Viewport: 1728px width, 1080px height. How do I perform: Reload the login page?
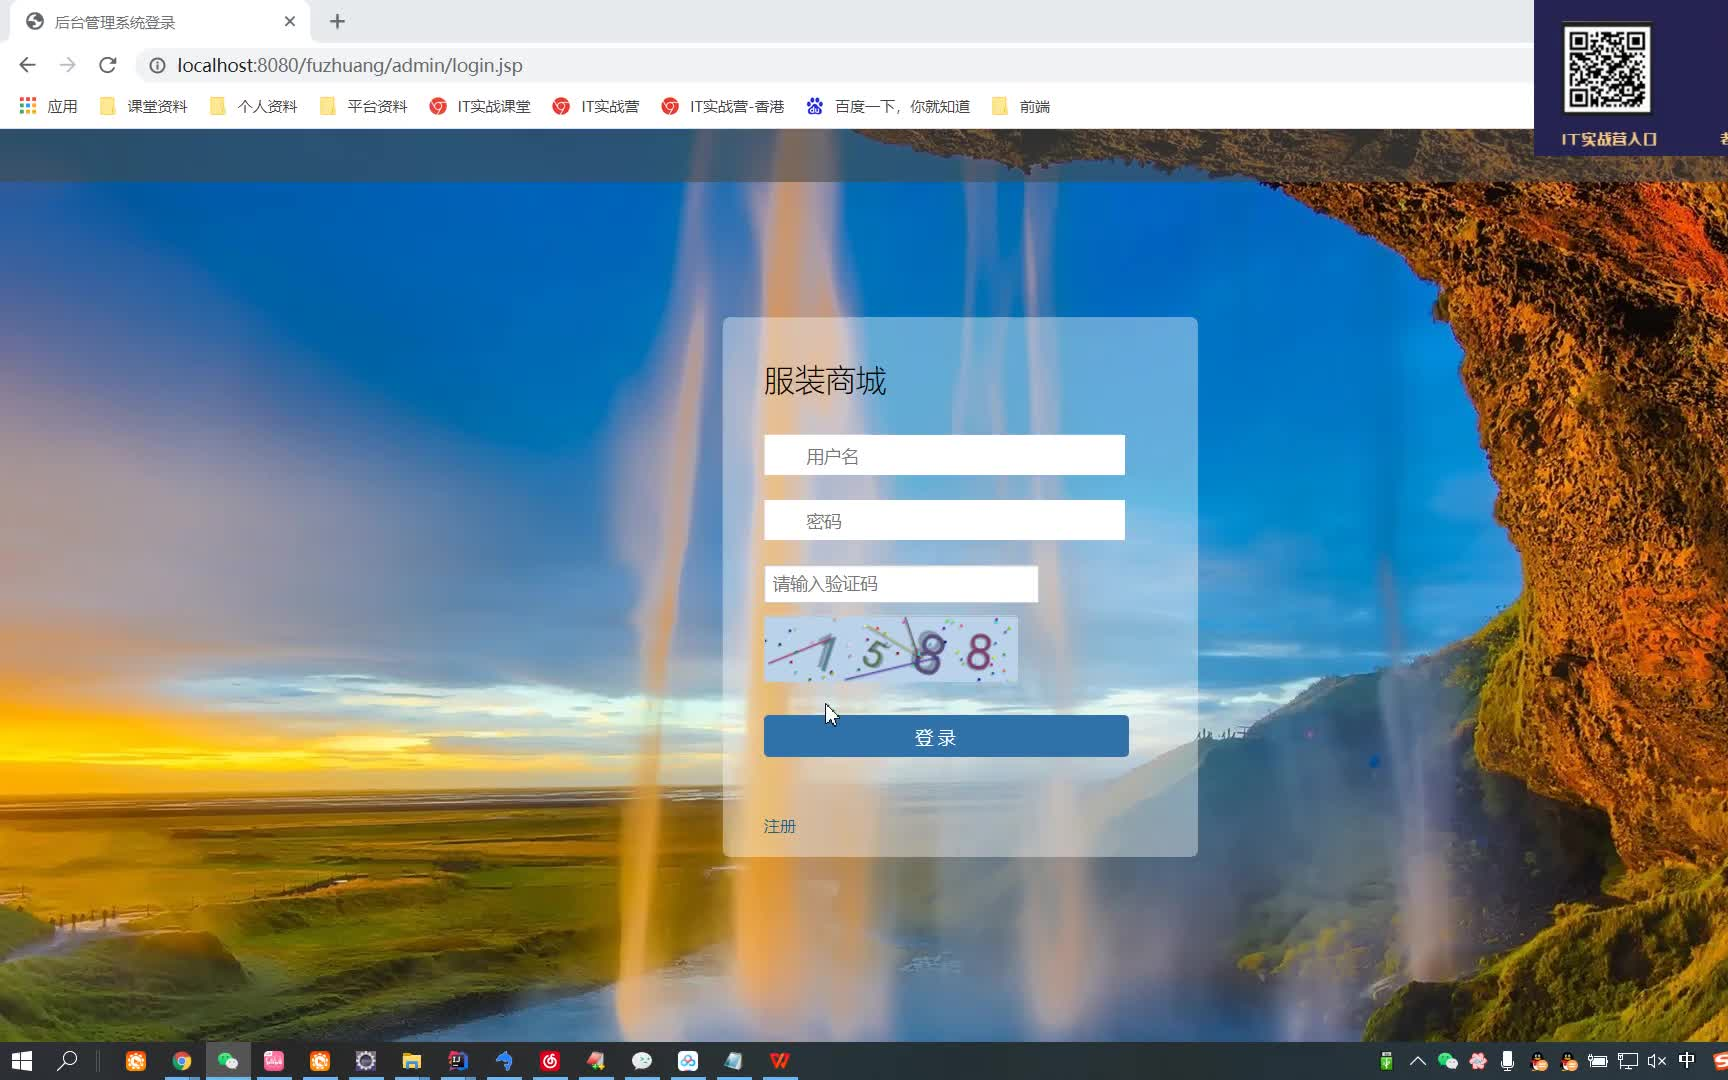[108, 65]
